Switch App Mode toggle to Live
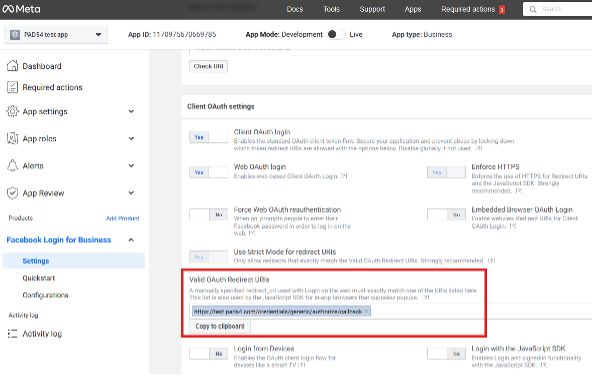The width and height of the screenshot is (592, 376). pyautogui.click(x=336, y=34)
